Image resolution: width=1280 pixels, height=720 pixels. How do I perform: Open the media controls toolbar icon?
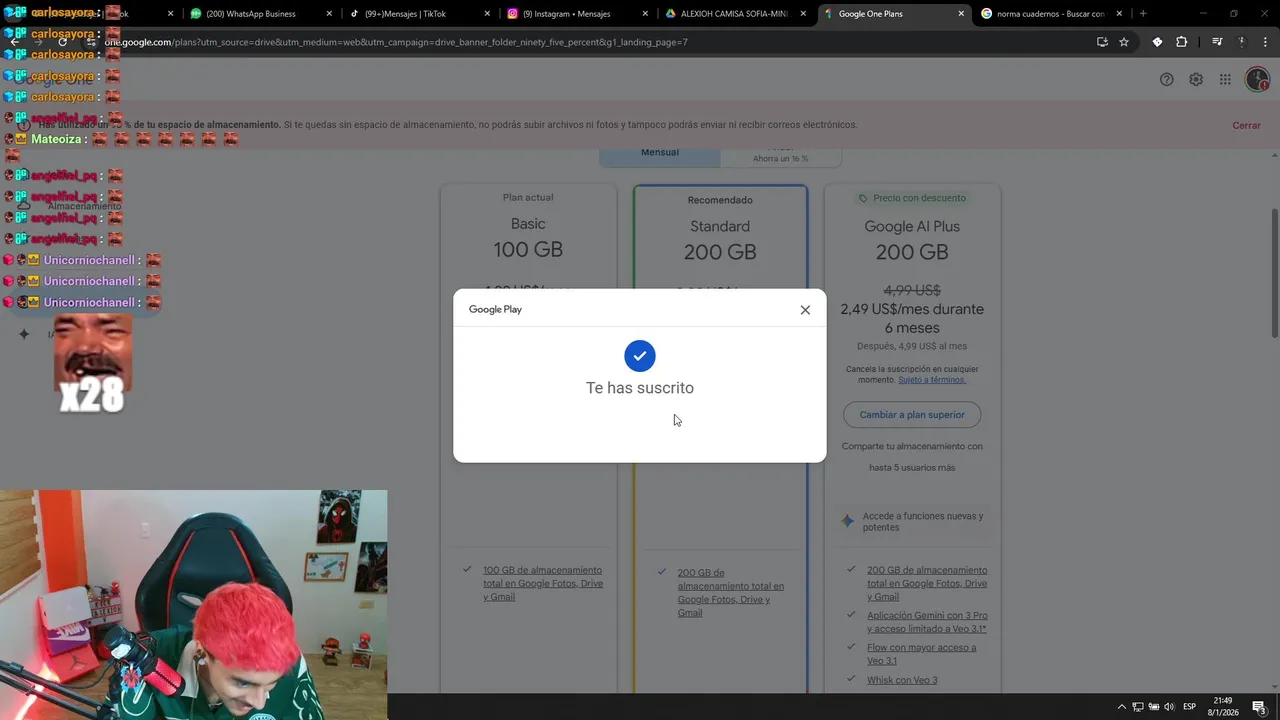pos(1217,42)
